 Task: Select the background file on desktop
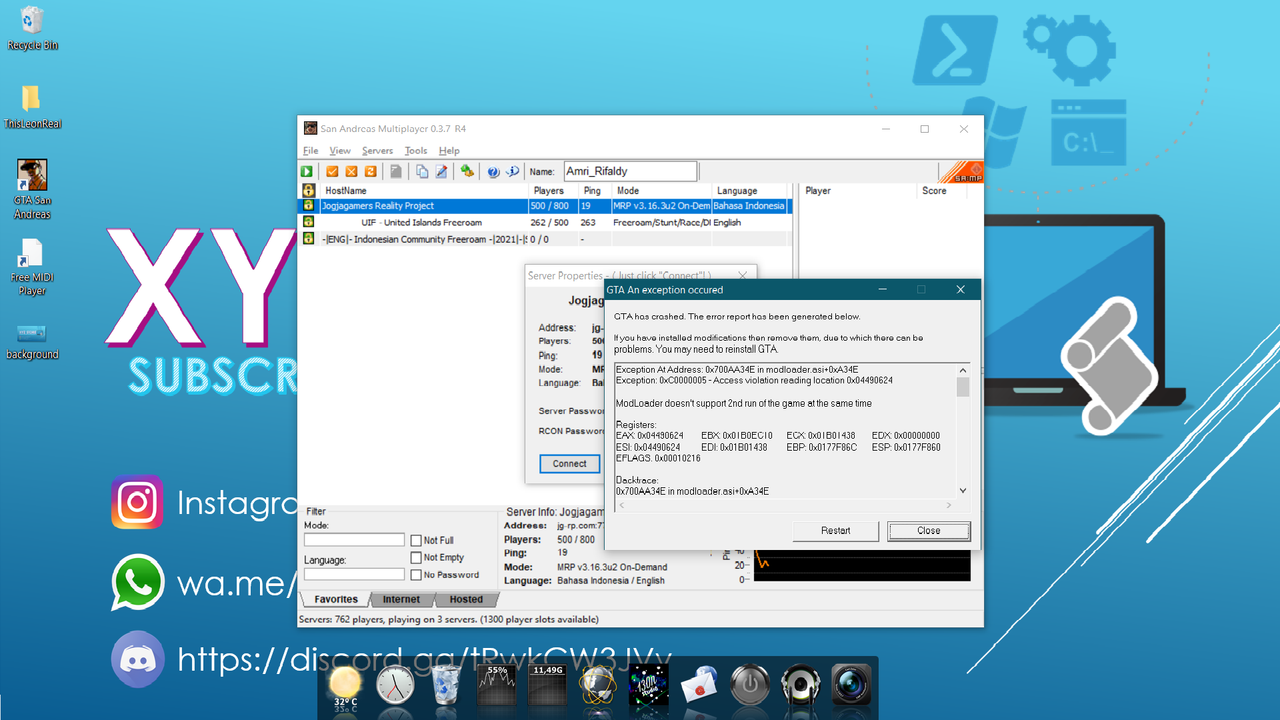click(32, 341)
